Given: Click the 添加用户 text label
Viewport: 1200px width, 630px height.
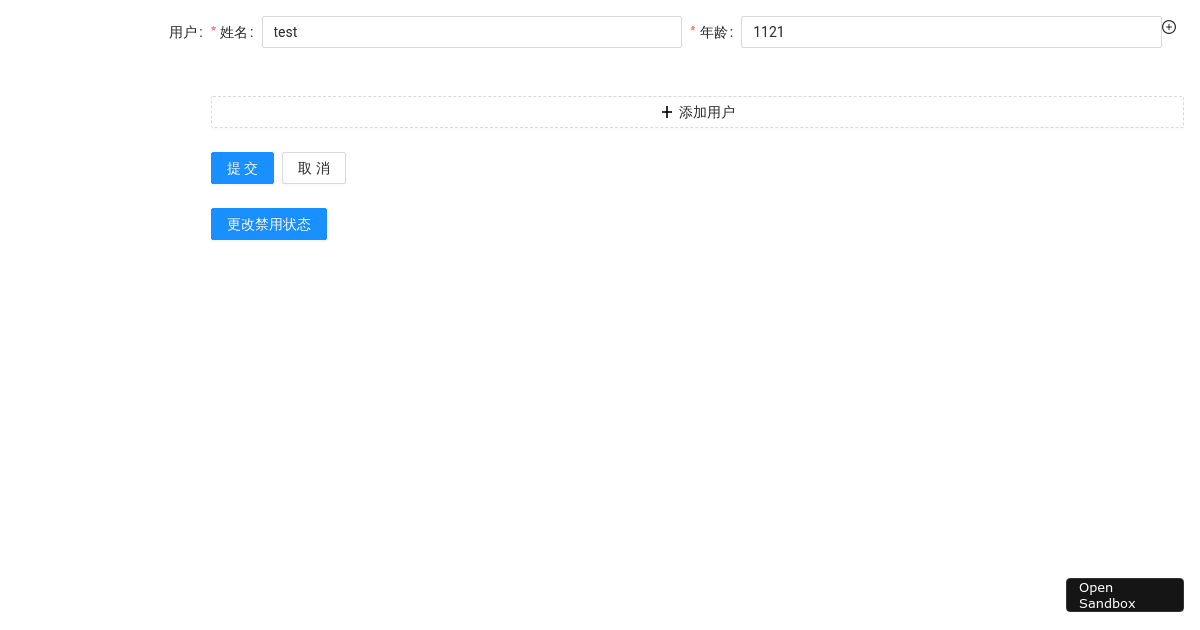Looking at the screenshot, I should pos(708,112).
